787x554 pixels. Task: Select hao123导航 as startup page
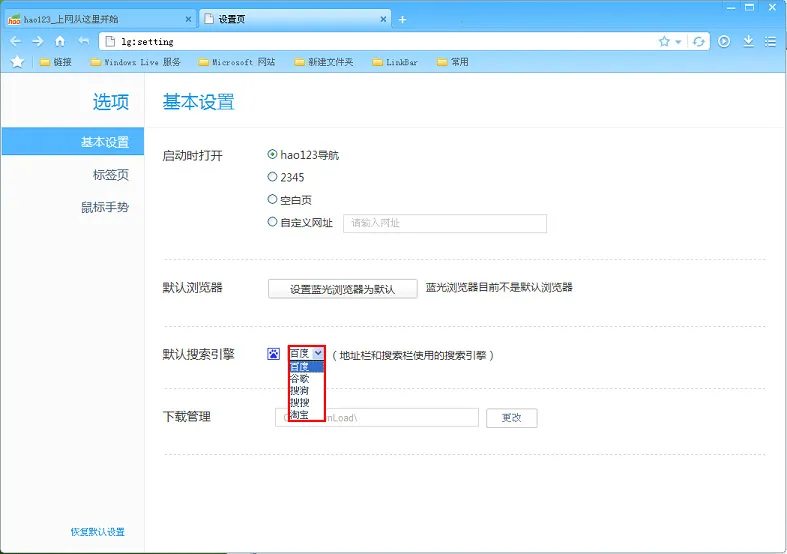click(x=273, y=155)
